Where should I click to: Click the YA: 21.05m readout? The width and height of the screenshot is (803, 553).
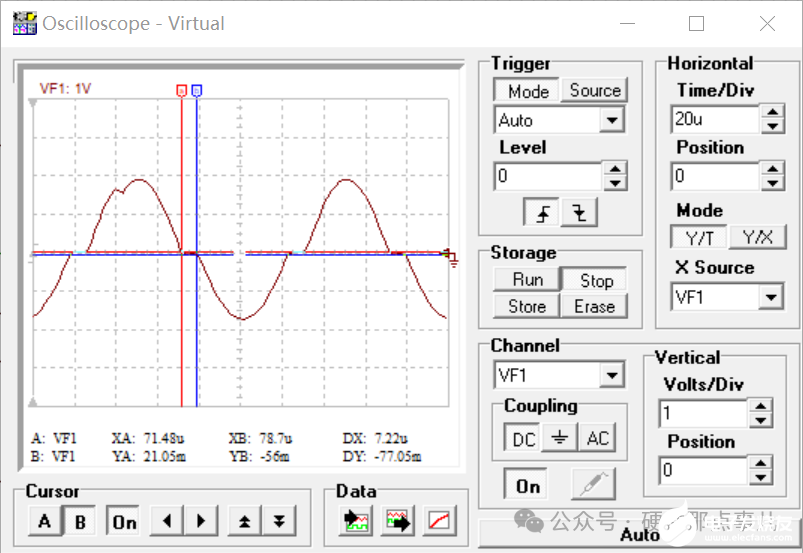click(x=149, y=456)
